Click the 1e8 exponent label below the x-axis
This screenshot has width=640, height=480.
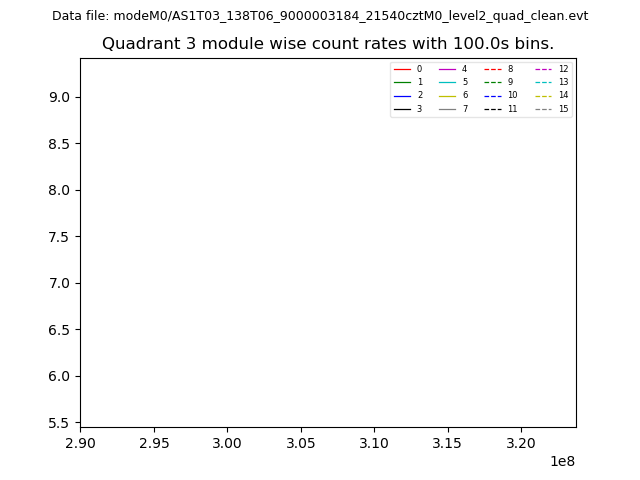point(561,461)
